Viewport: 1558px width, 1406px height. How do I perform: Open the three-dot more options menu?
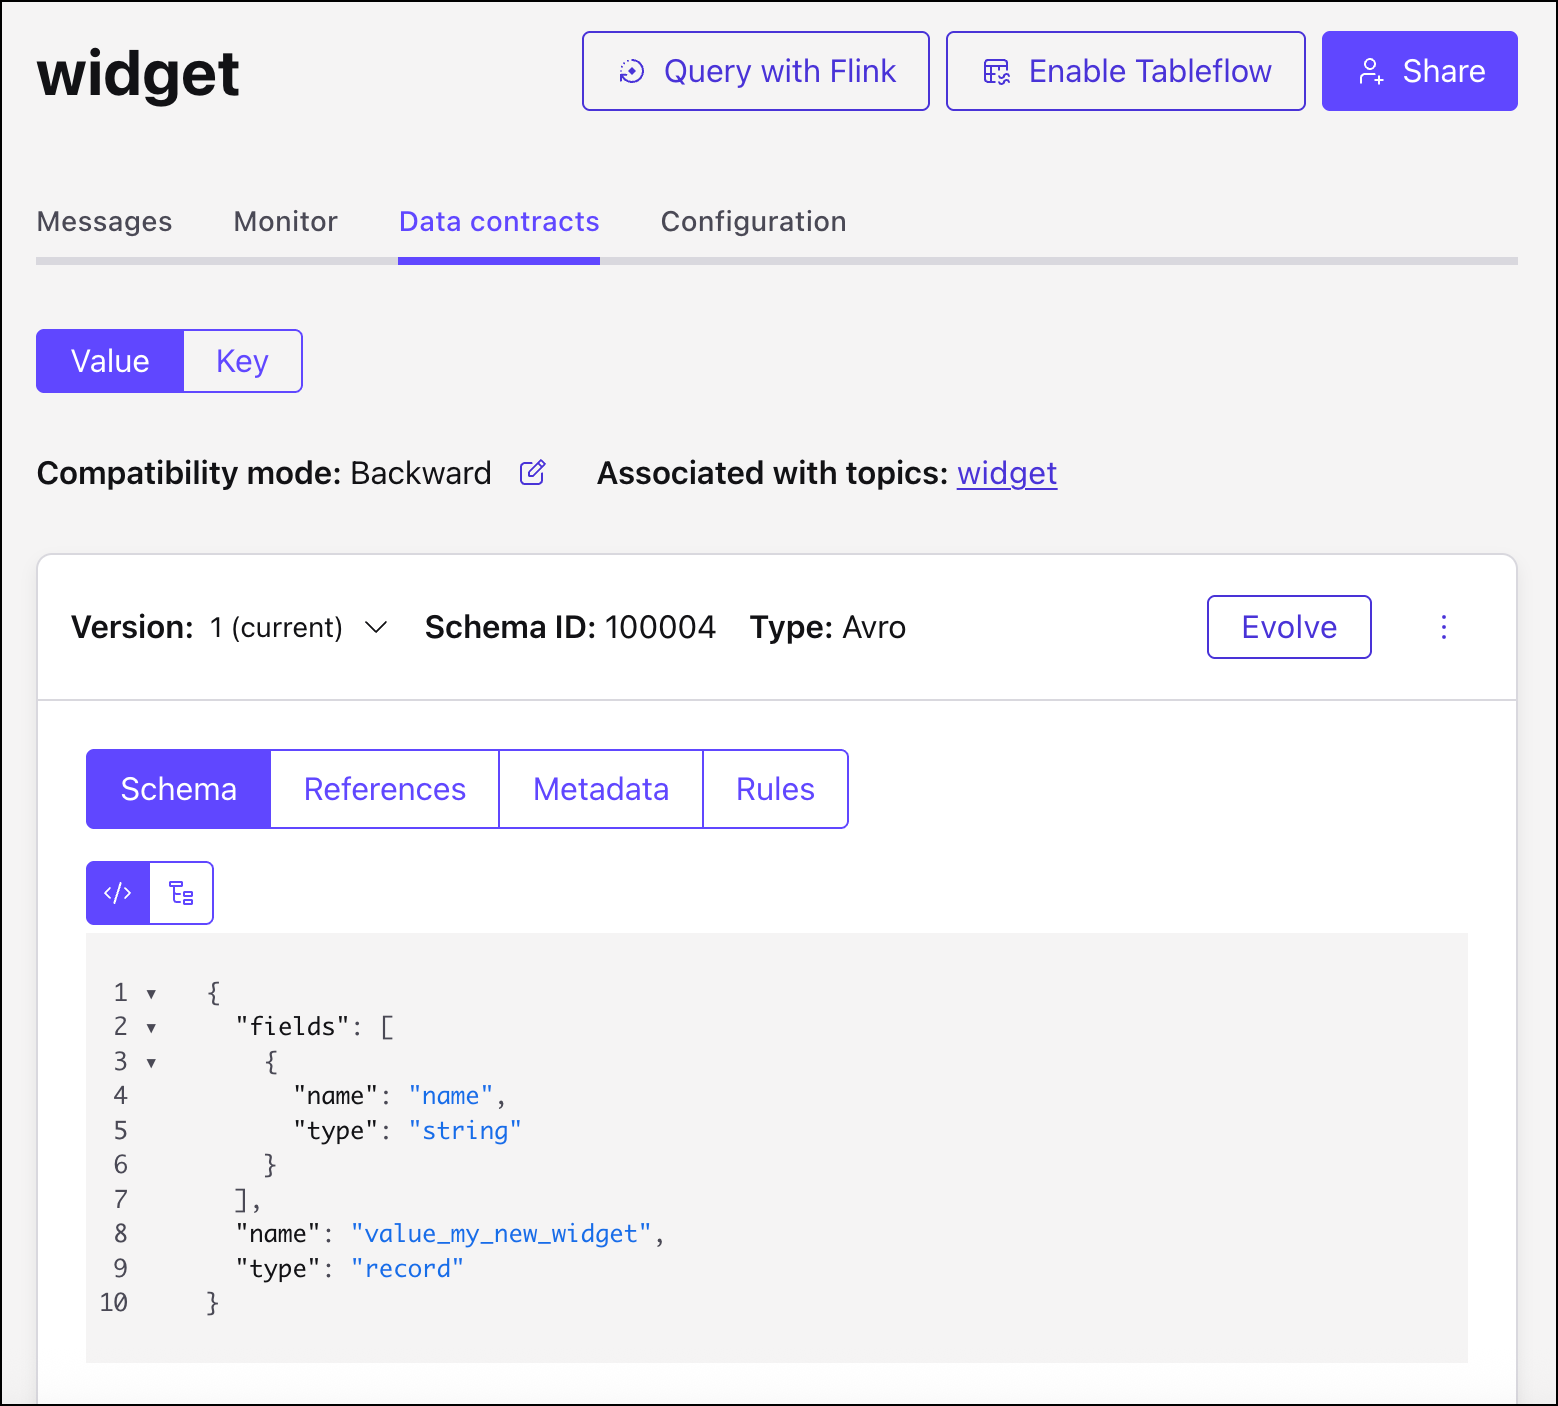[x=1443, y=627]
